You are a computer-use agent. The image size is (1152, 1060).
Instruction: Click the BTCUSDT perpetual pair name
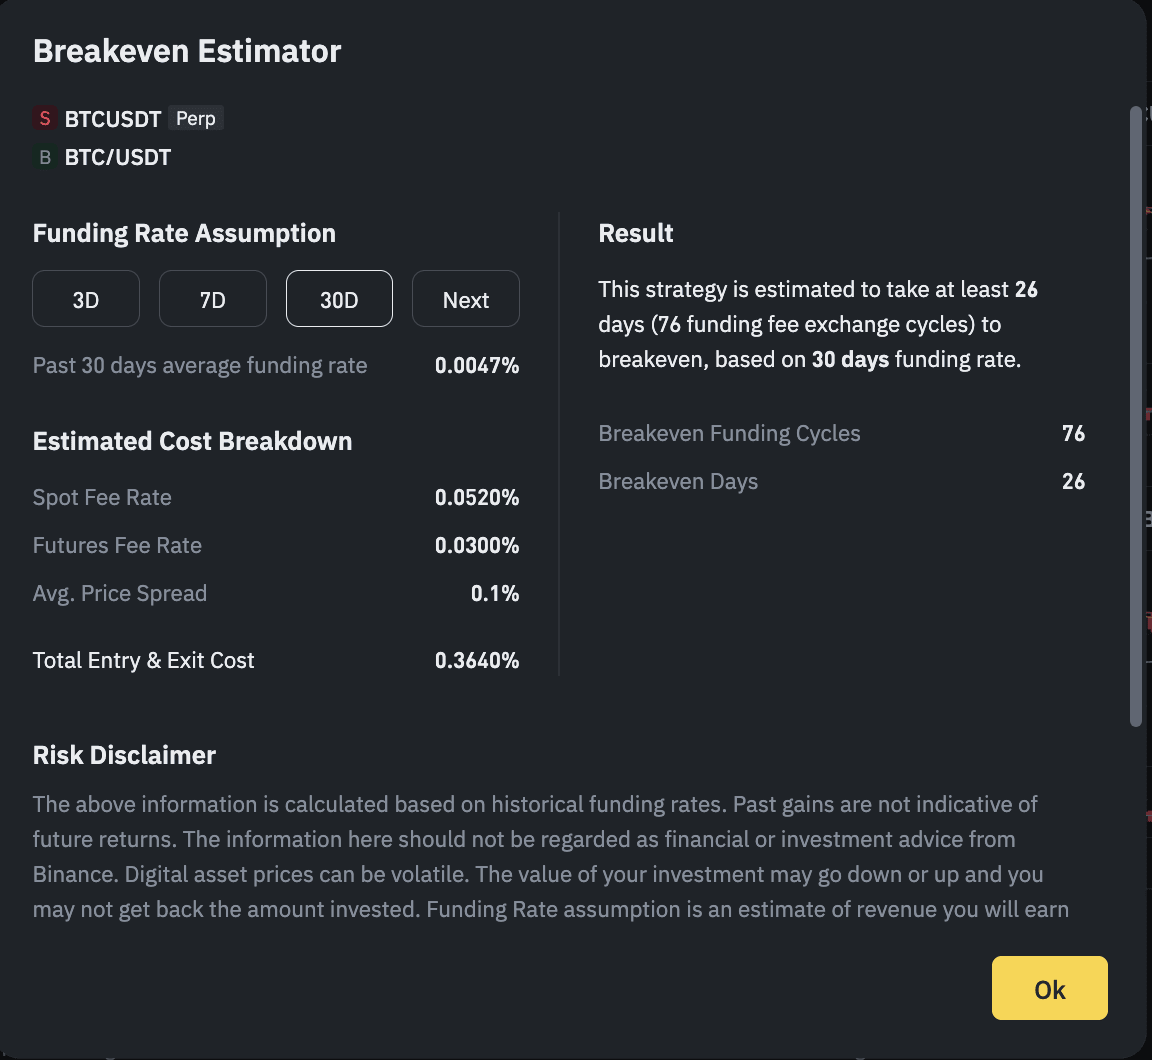pyautogui.click(x=113, y=119)
